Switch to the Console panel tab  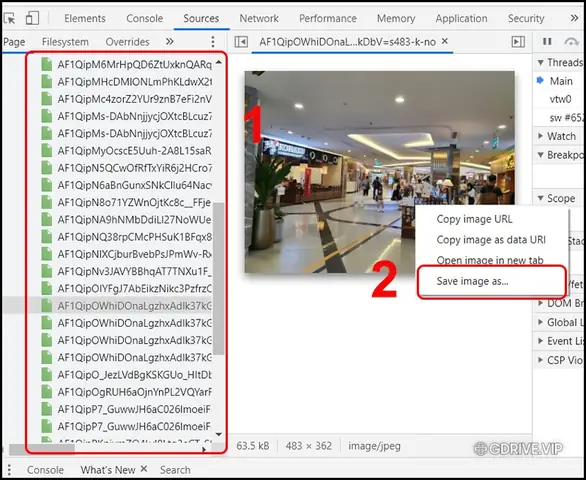click(x=144, y=18)
